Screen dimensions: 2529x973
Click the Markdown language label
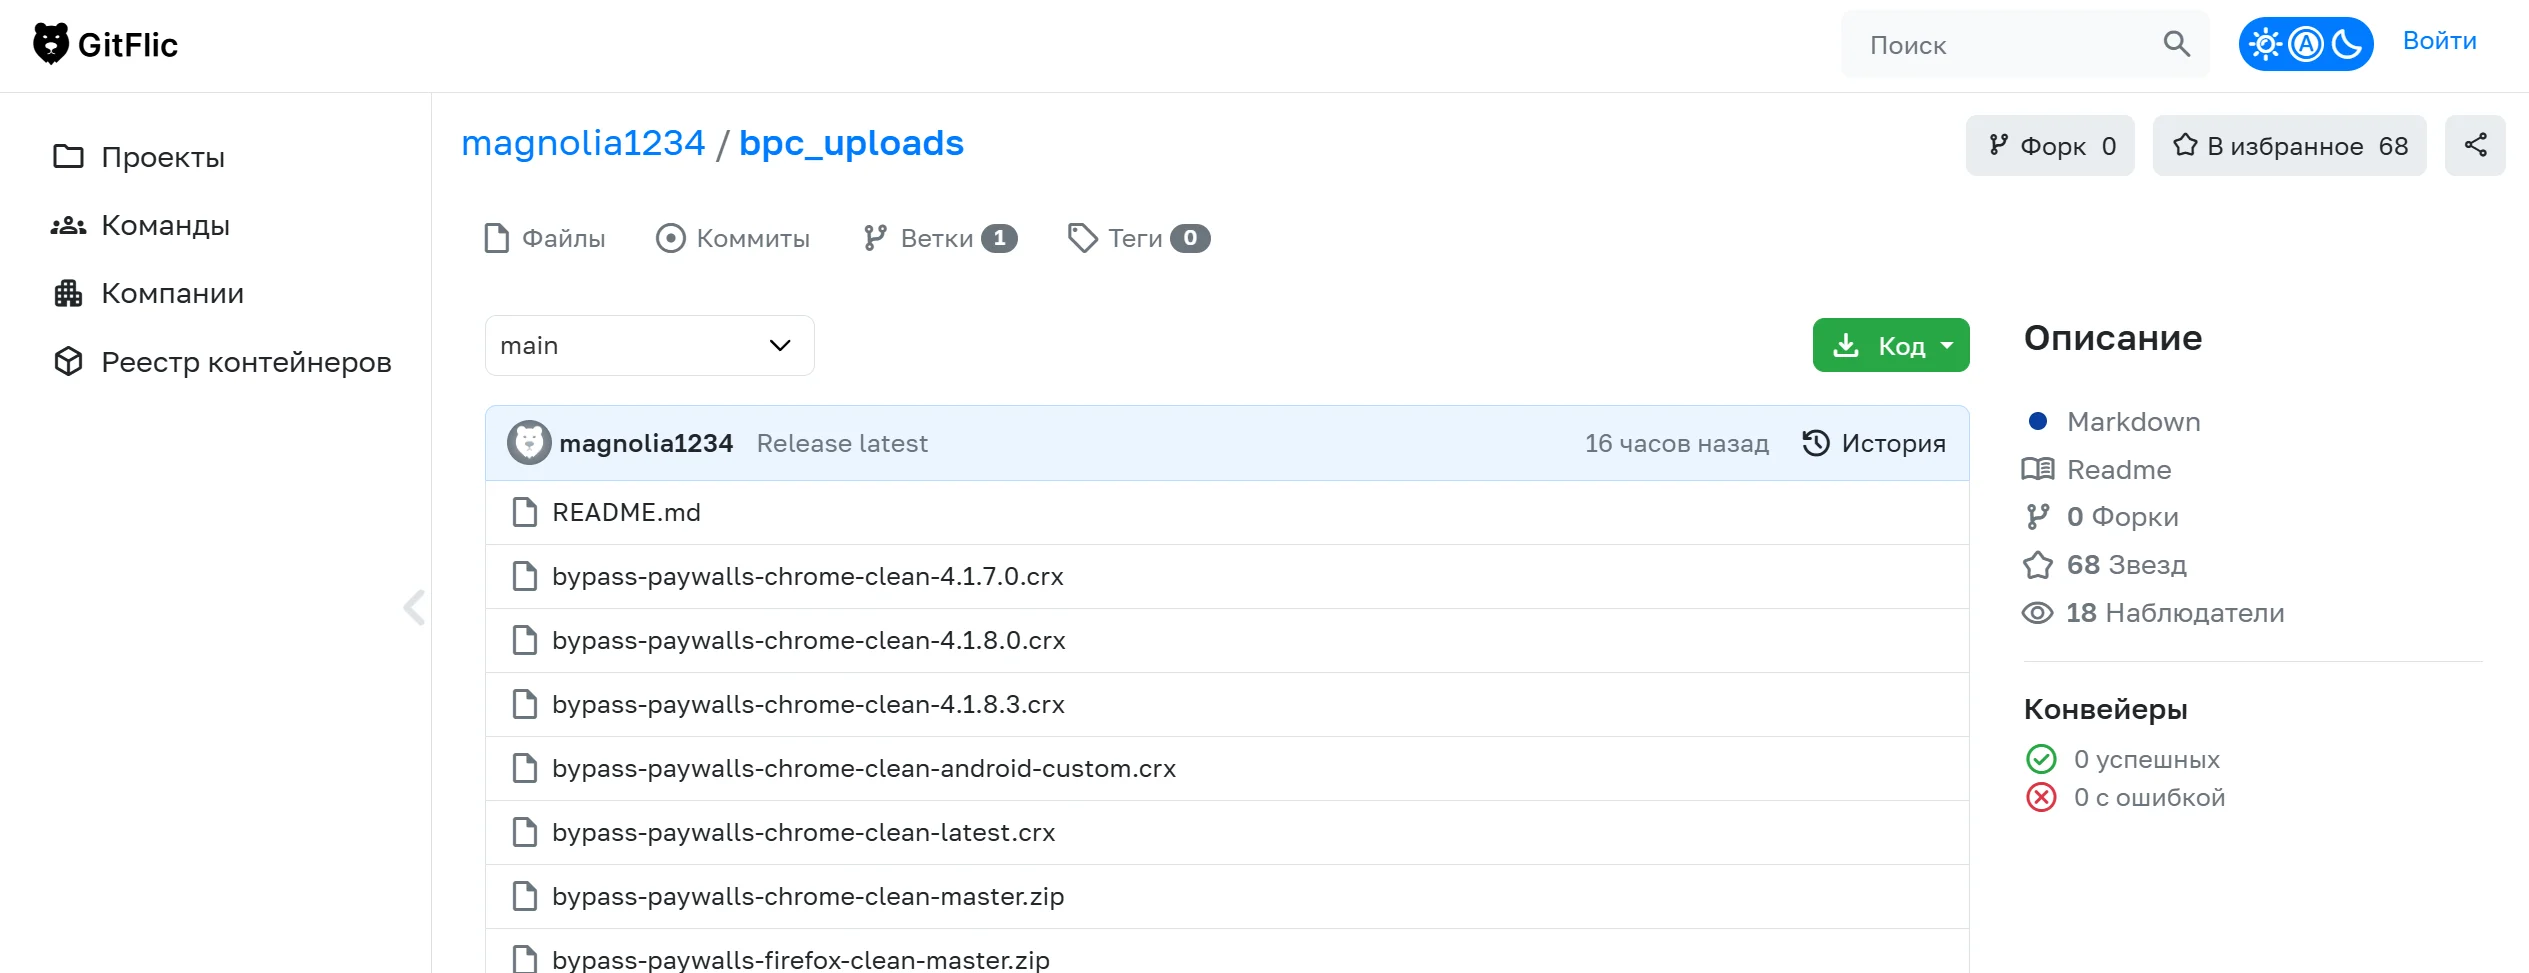(x=2134, y=421)
